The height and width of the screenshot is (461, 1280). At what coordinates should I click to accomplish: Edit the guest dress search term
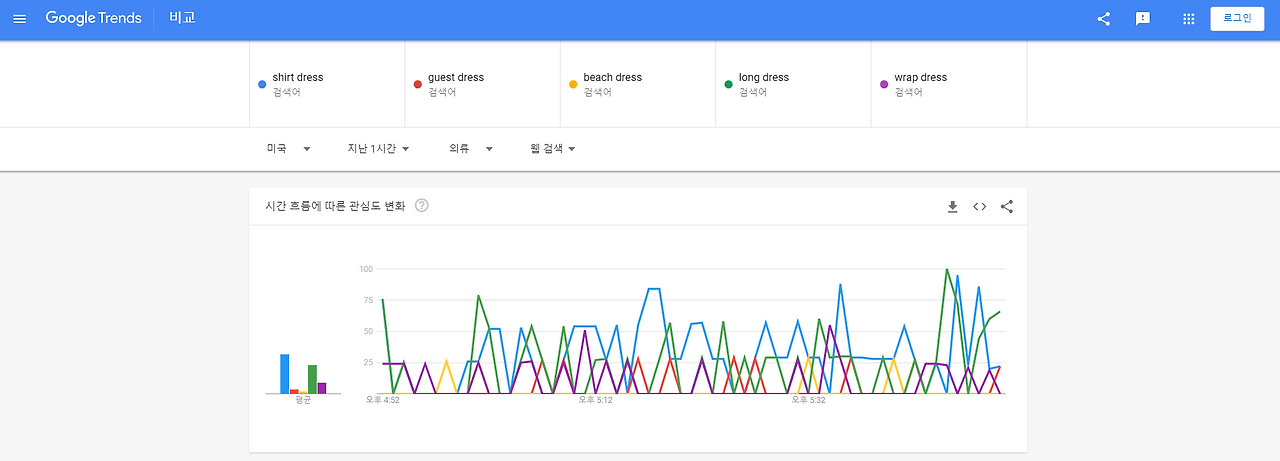pyautogui.click(x=483, y=84)
